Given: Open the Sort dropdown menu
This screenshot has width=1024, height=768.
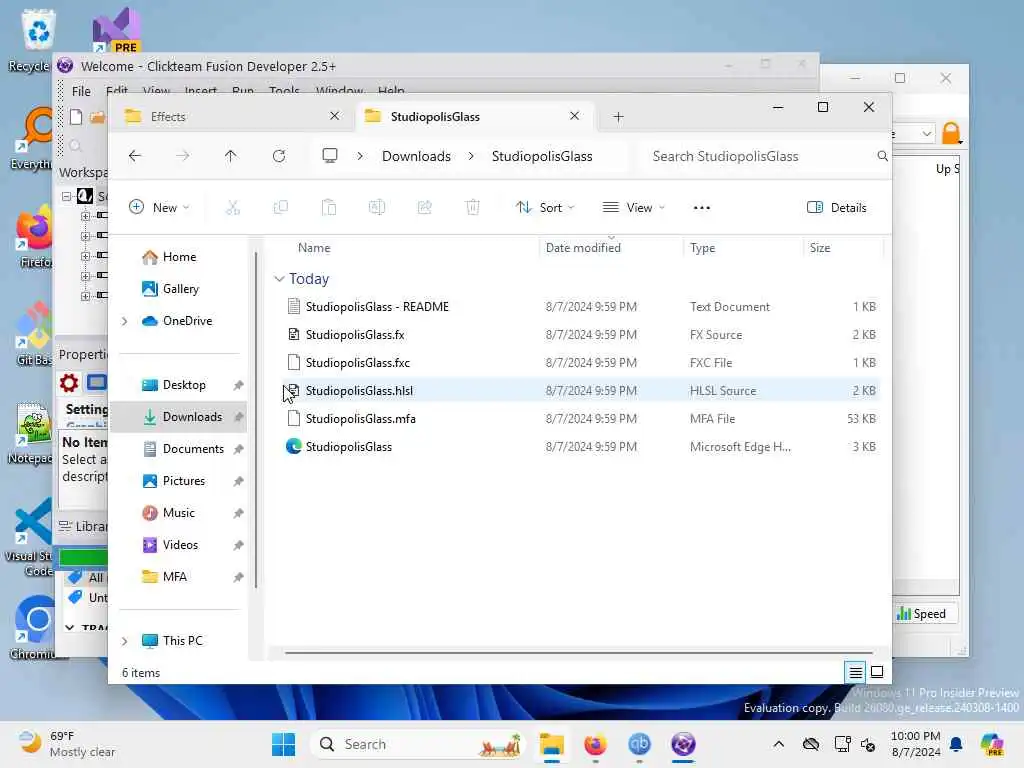Looking at the screenshot, I should coord(545,208).
